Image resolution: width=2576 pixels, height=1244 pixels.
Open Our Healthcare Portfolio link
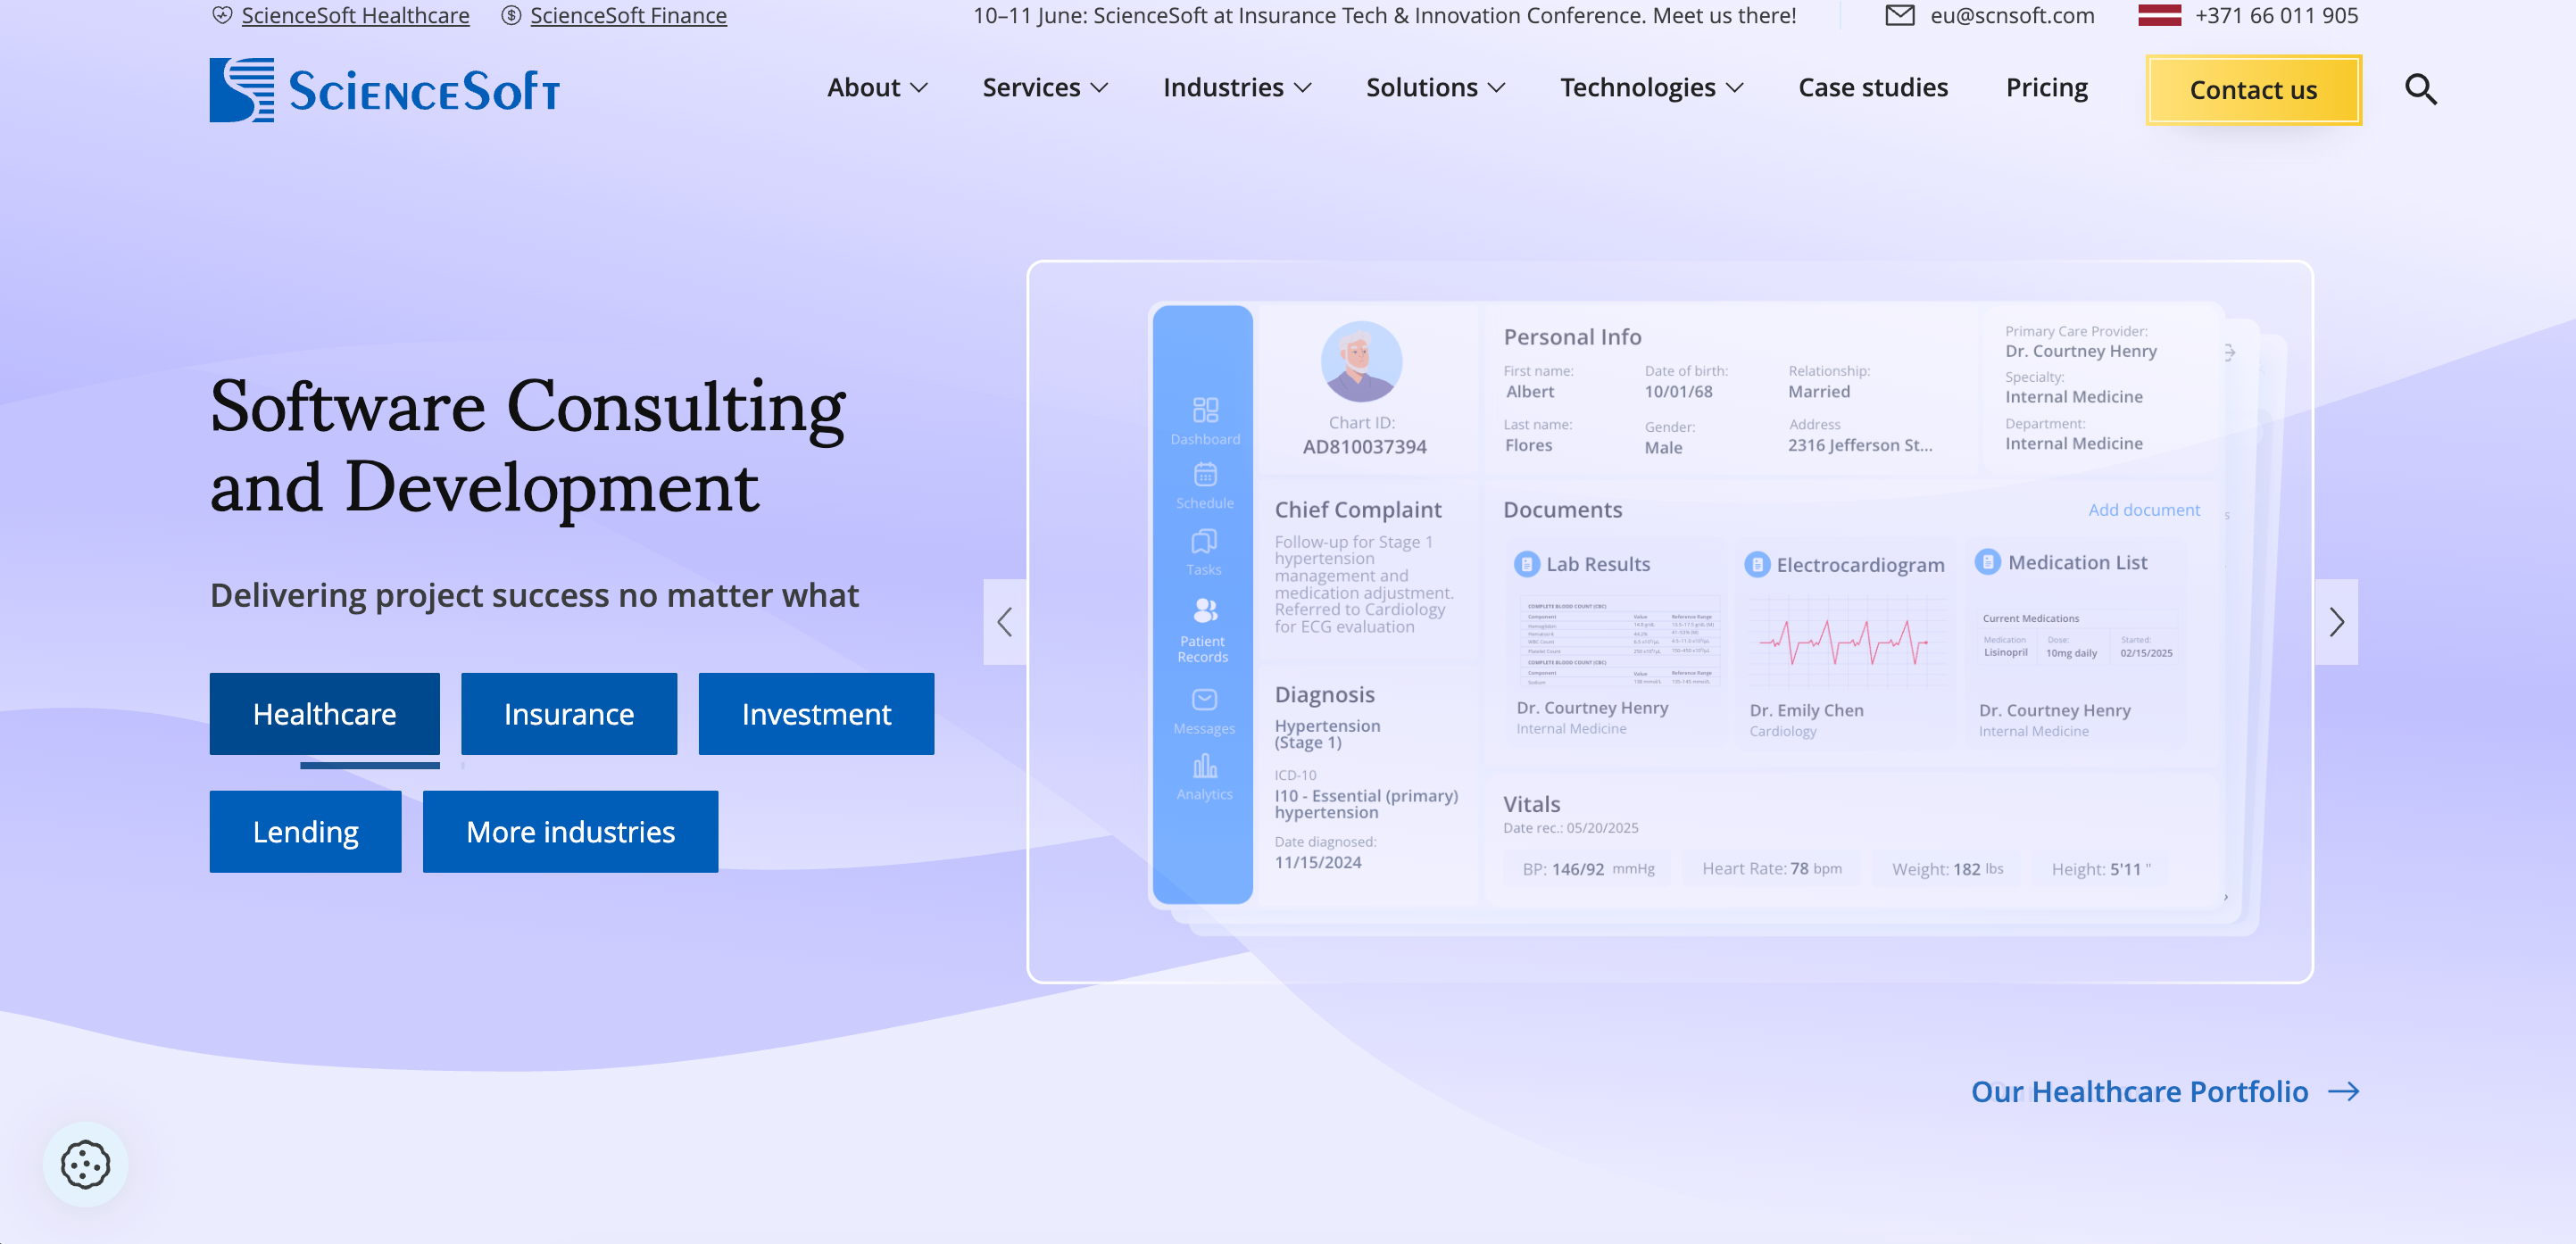tap(2164, 1091)
